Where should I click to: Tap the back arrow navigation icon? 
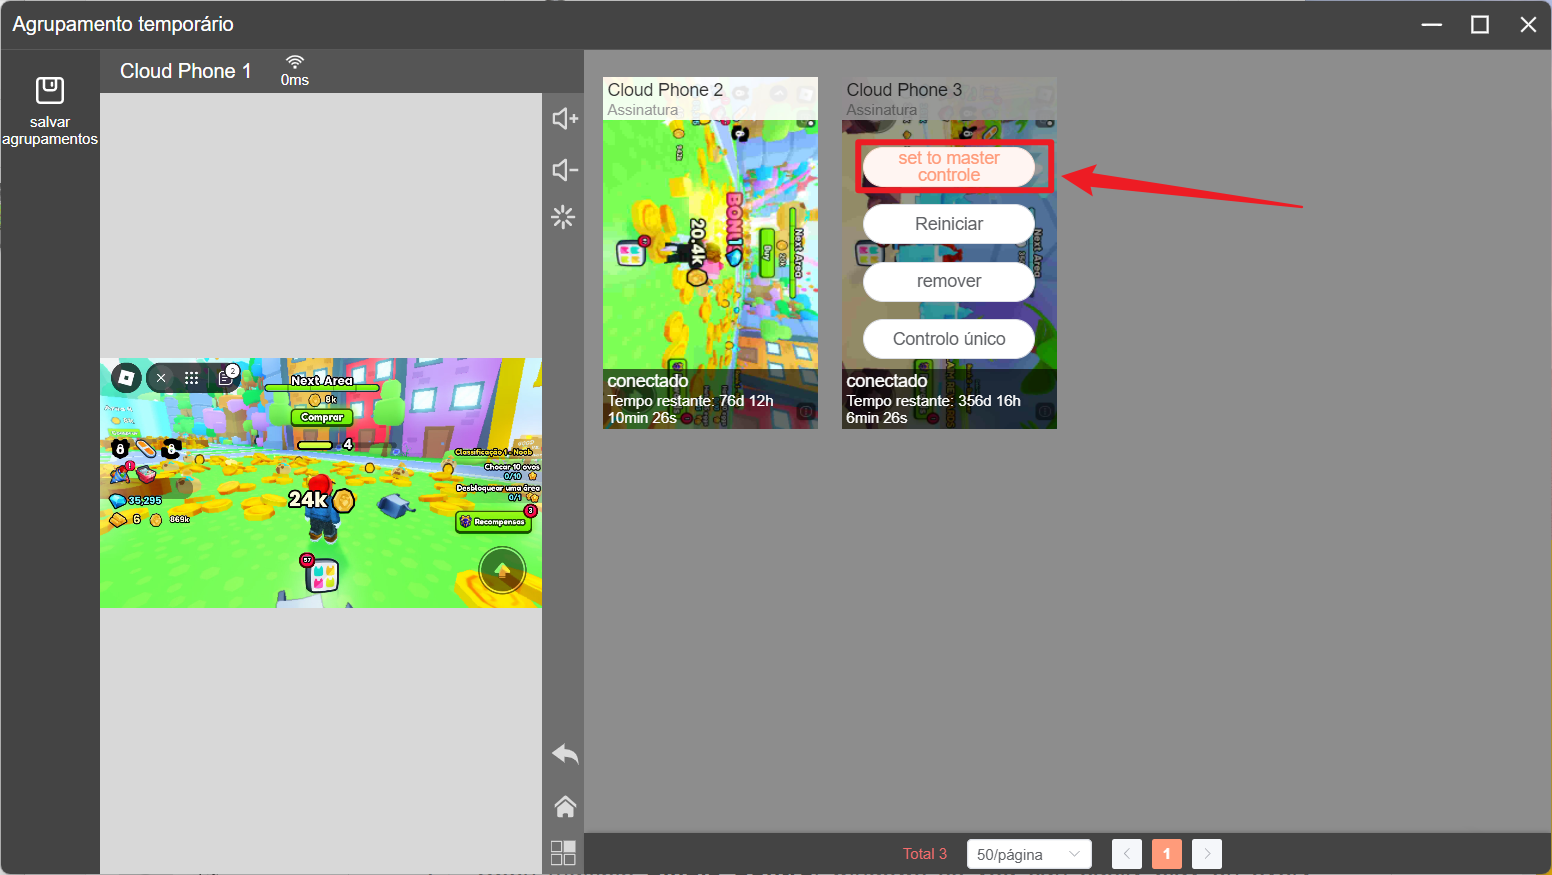click(x=565, y=754)
